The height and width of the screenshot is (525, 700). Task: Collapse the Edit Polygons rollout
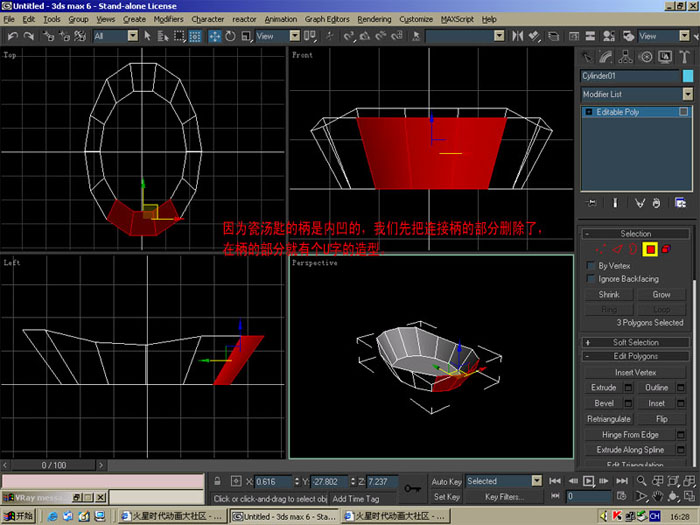pyautogui.click(x=636, y=356)
